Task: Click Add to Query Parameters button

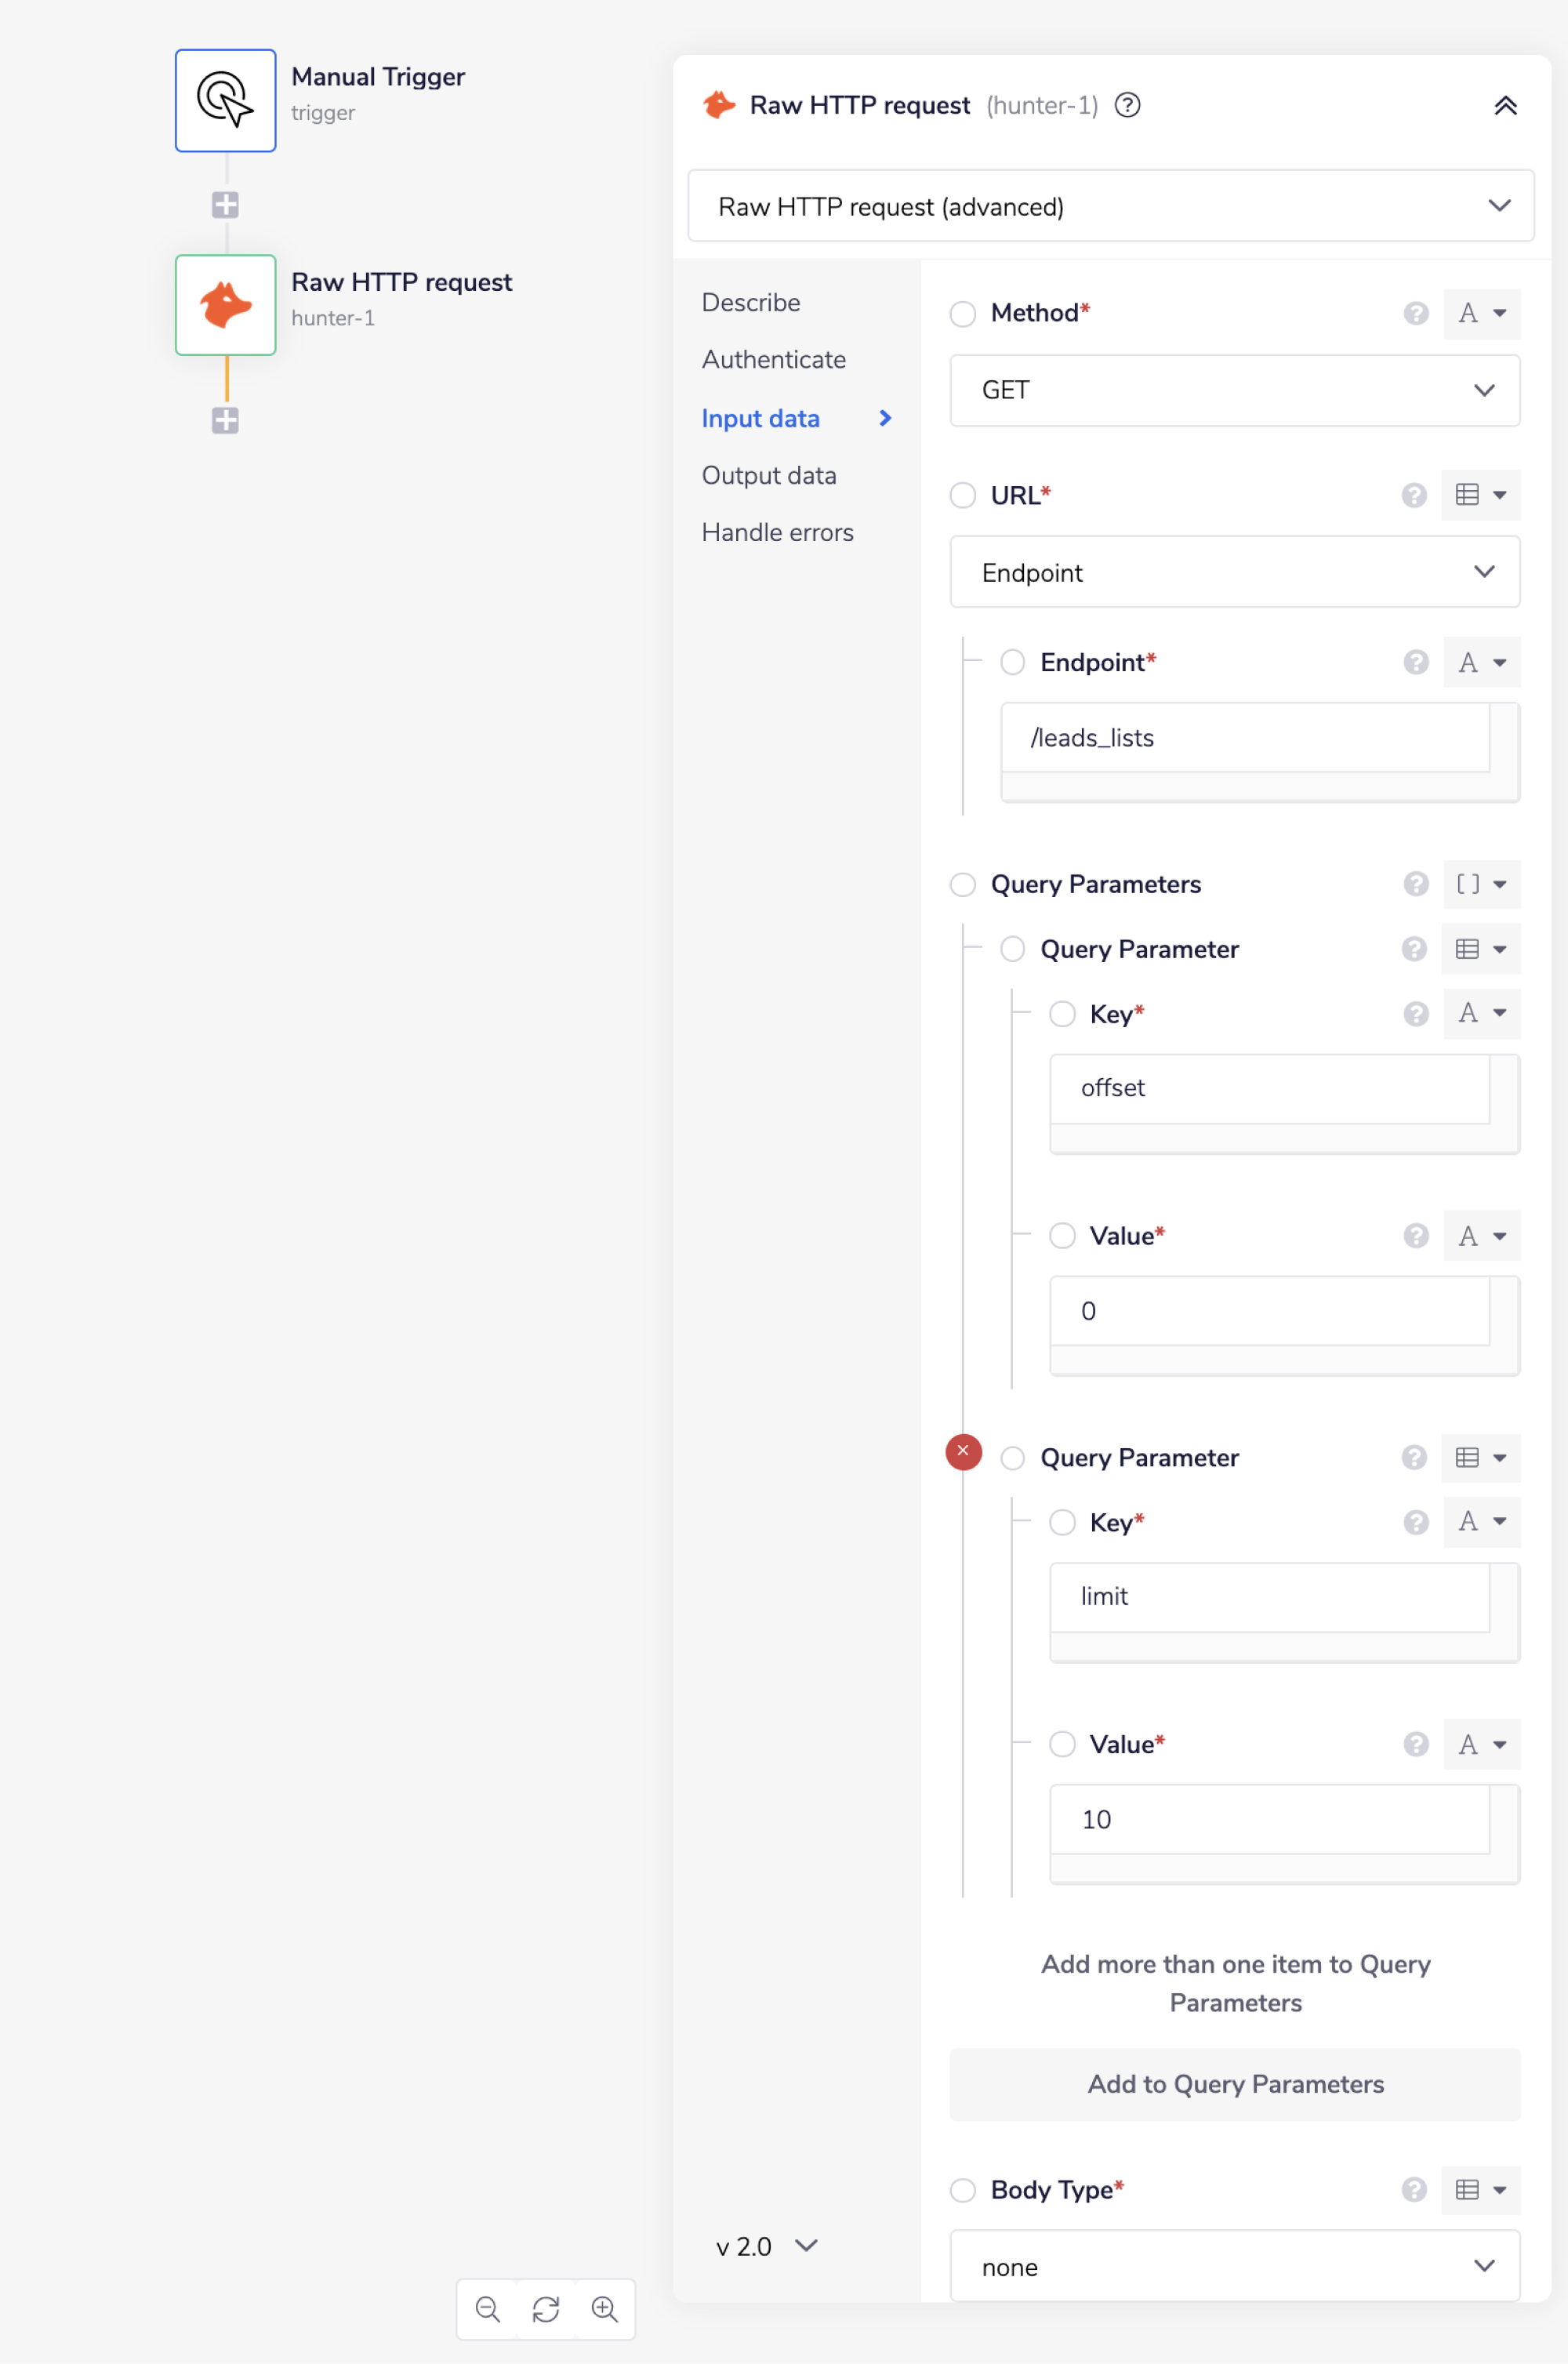Action: (1234, 2084)
